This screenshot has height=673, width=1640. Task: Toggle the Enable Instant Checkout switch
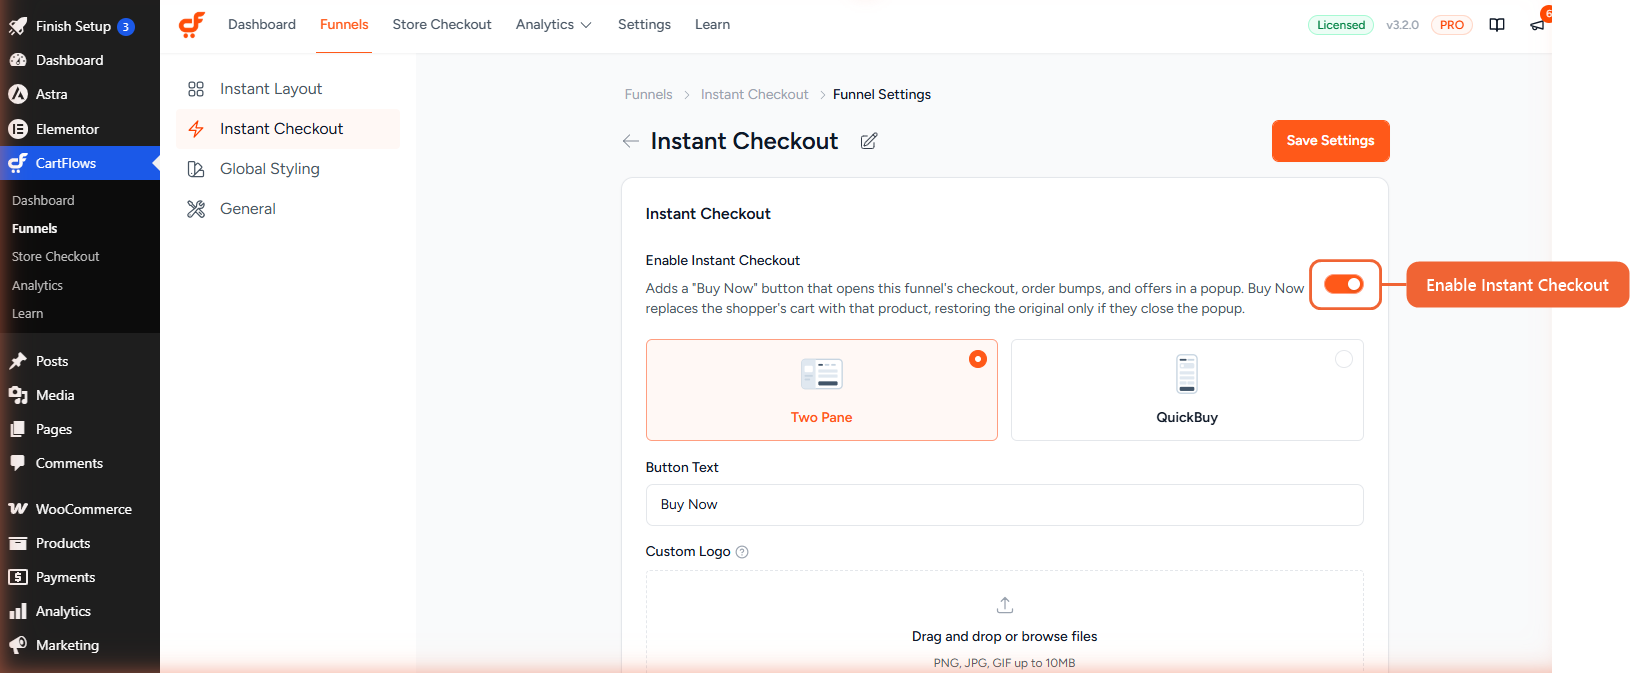[1344, 285]
